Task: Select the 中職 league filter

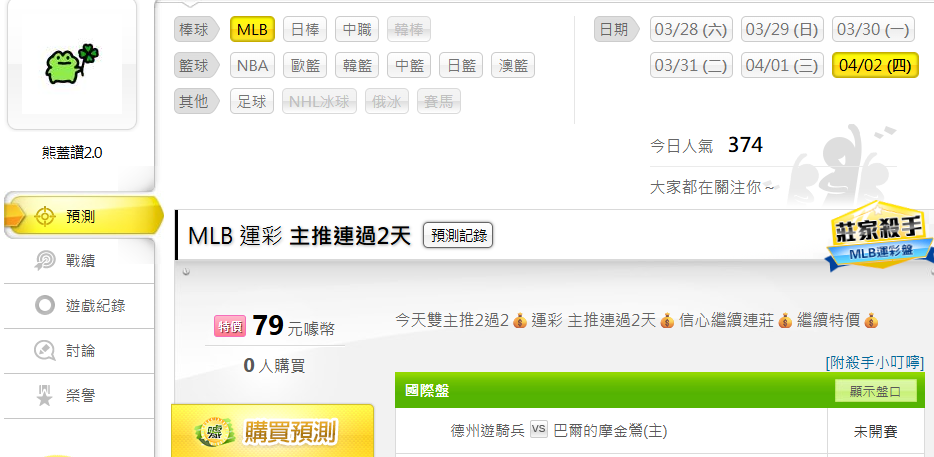Action: (x=357, y=29)
